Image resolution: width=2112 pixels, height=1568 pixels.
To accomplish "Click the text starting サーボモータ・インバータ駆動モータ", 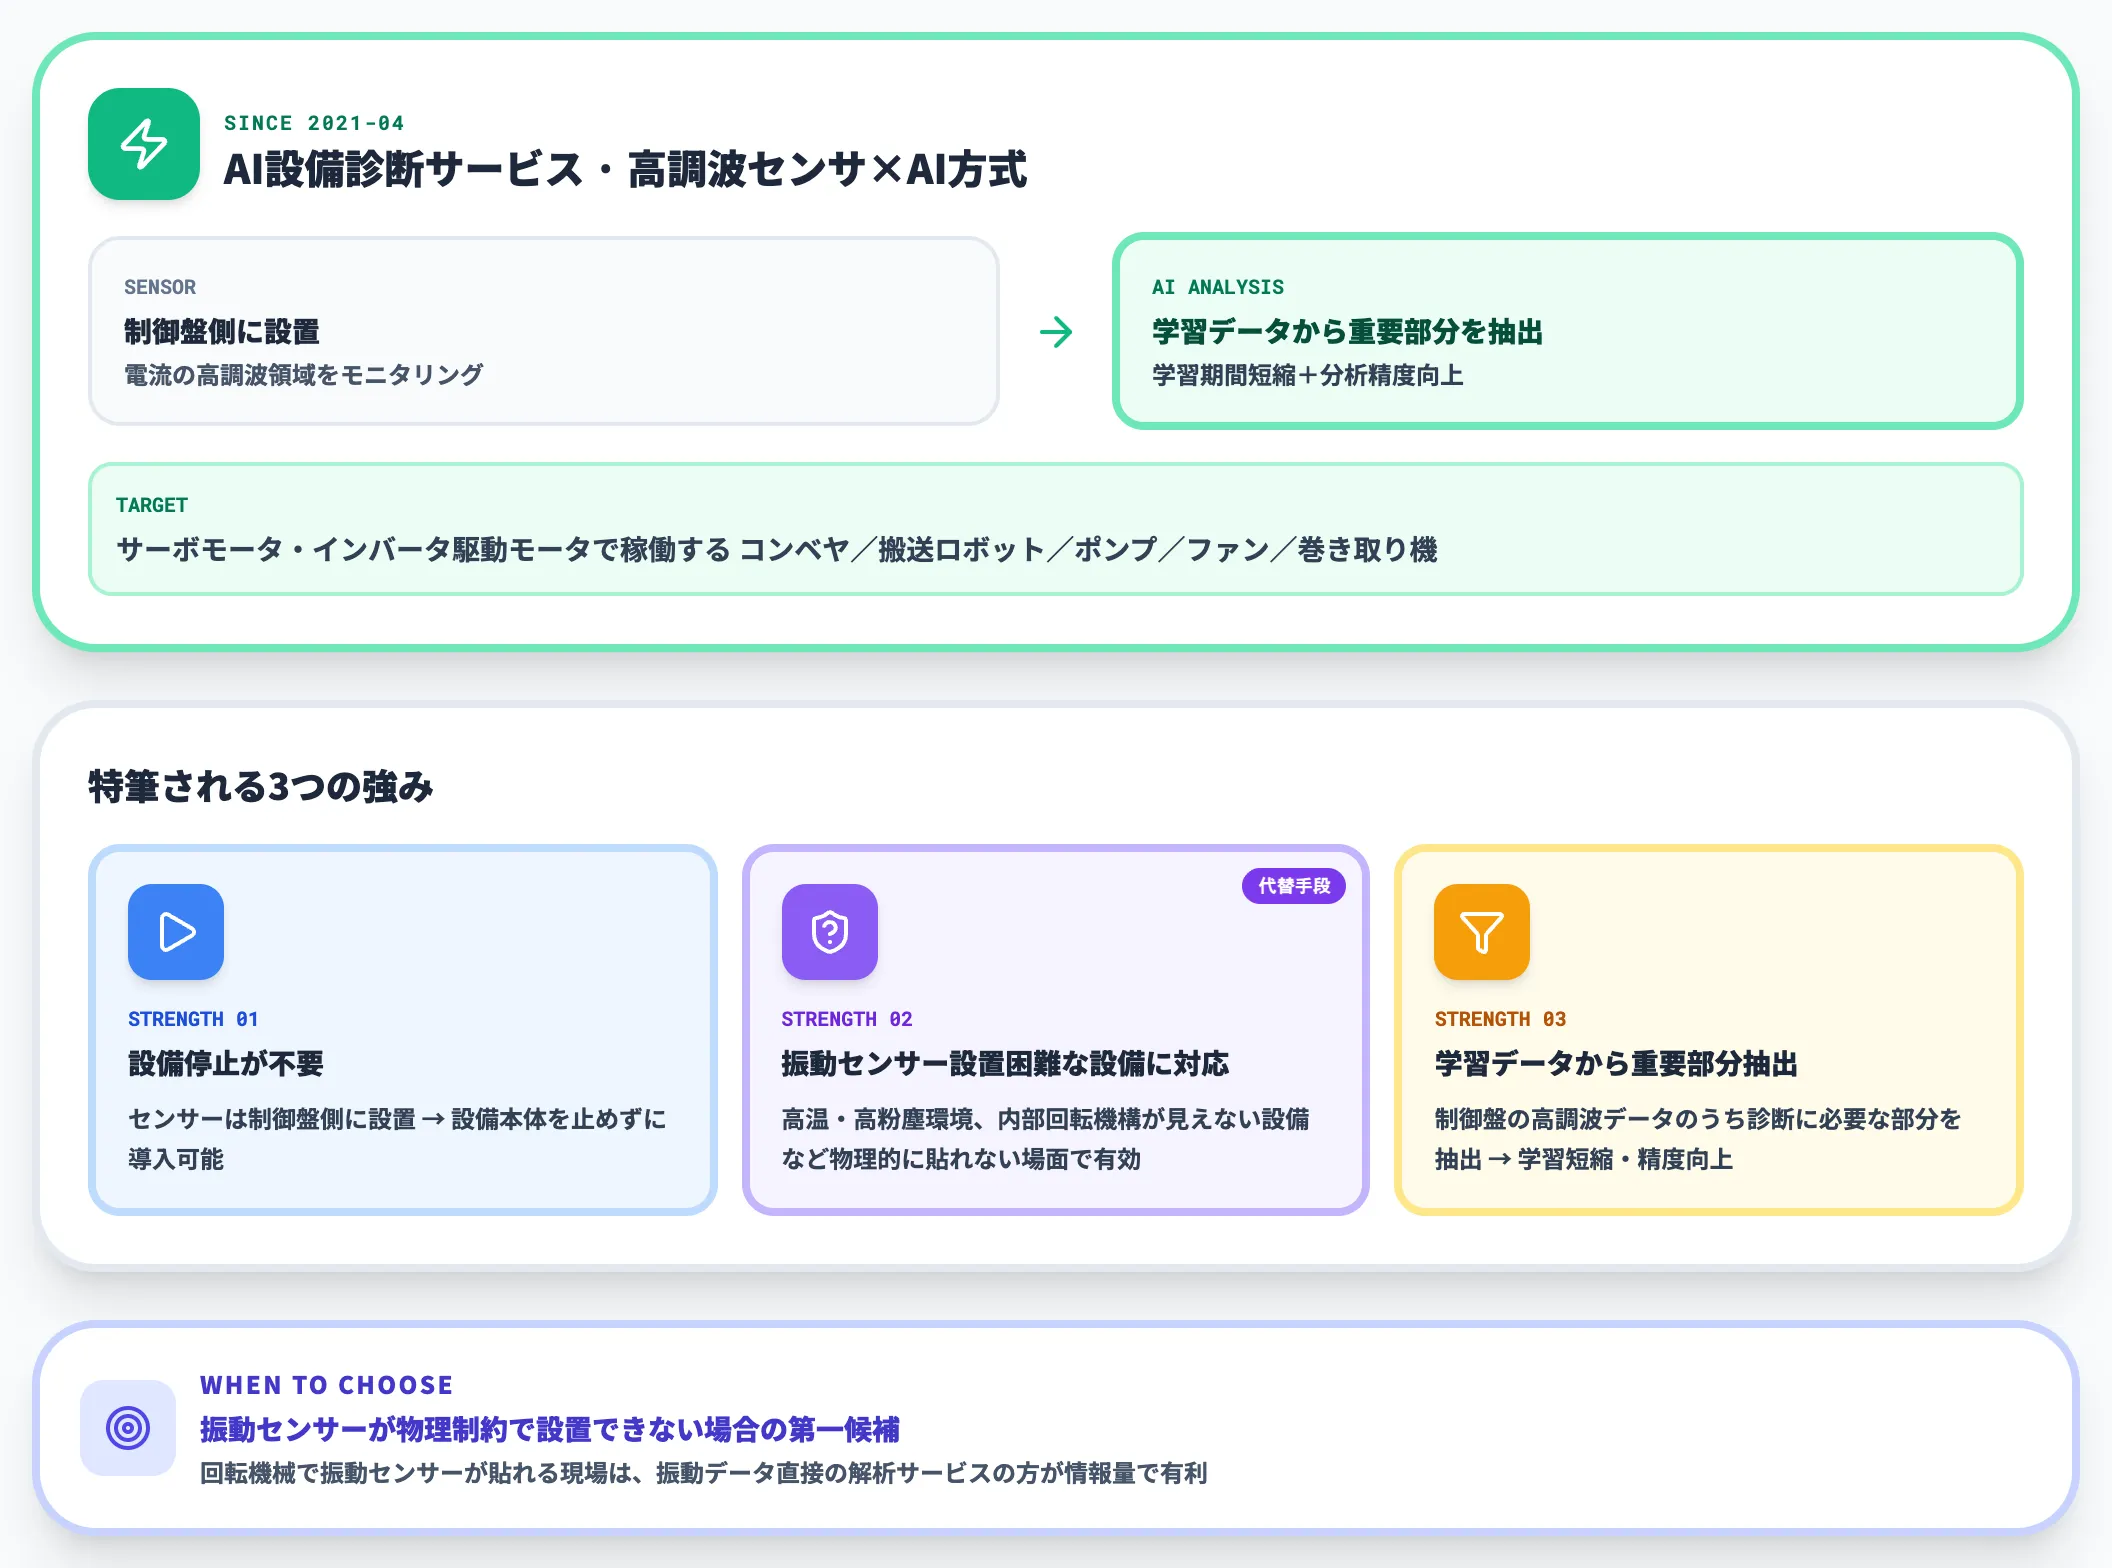I will click(777, 549).
